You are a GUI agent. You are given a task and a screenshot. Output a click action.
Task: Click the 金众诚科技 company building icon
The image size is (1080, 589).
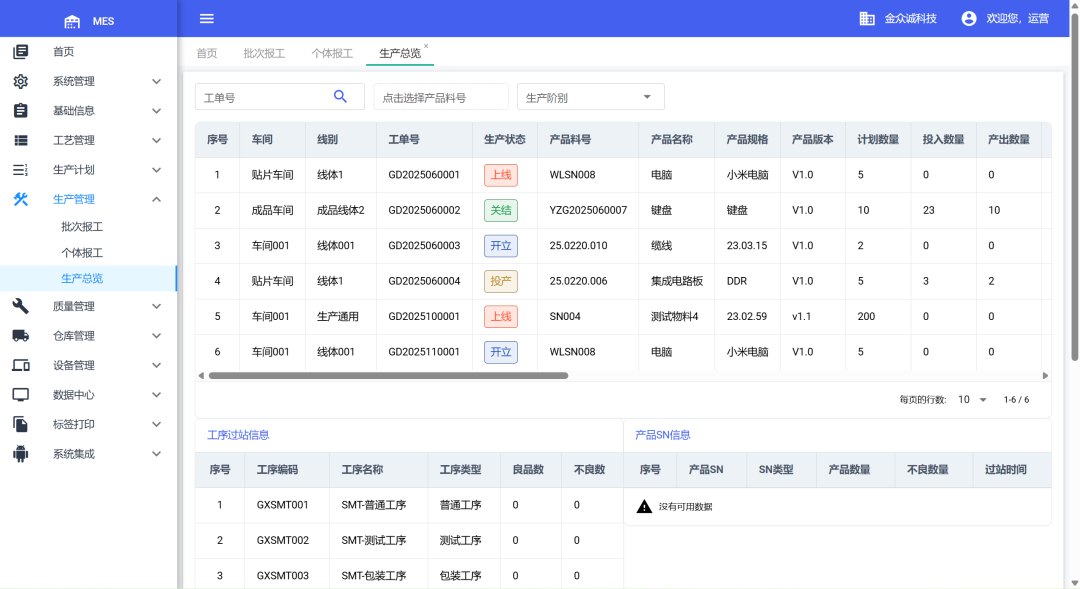pyautogui.click(x=867, y=18)
